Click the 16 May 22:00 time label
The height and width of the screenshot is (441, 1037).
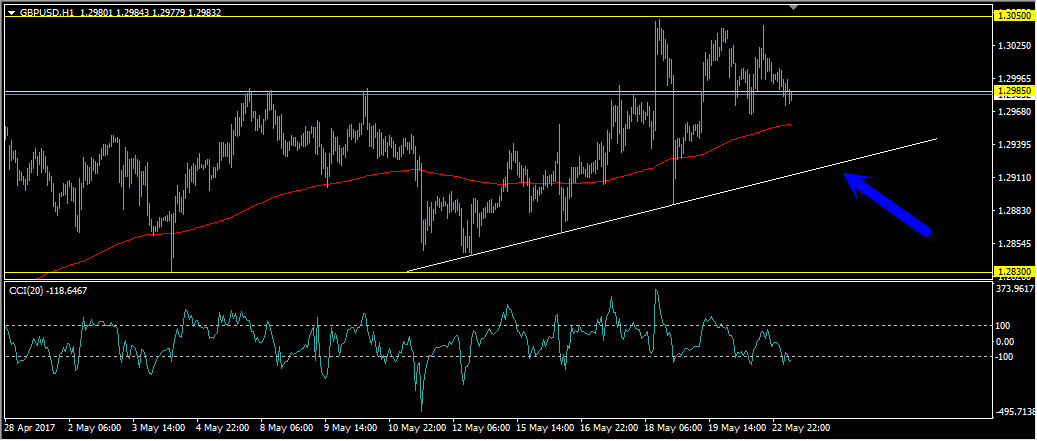(608, 428)
